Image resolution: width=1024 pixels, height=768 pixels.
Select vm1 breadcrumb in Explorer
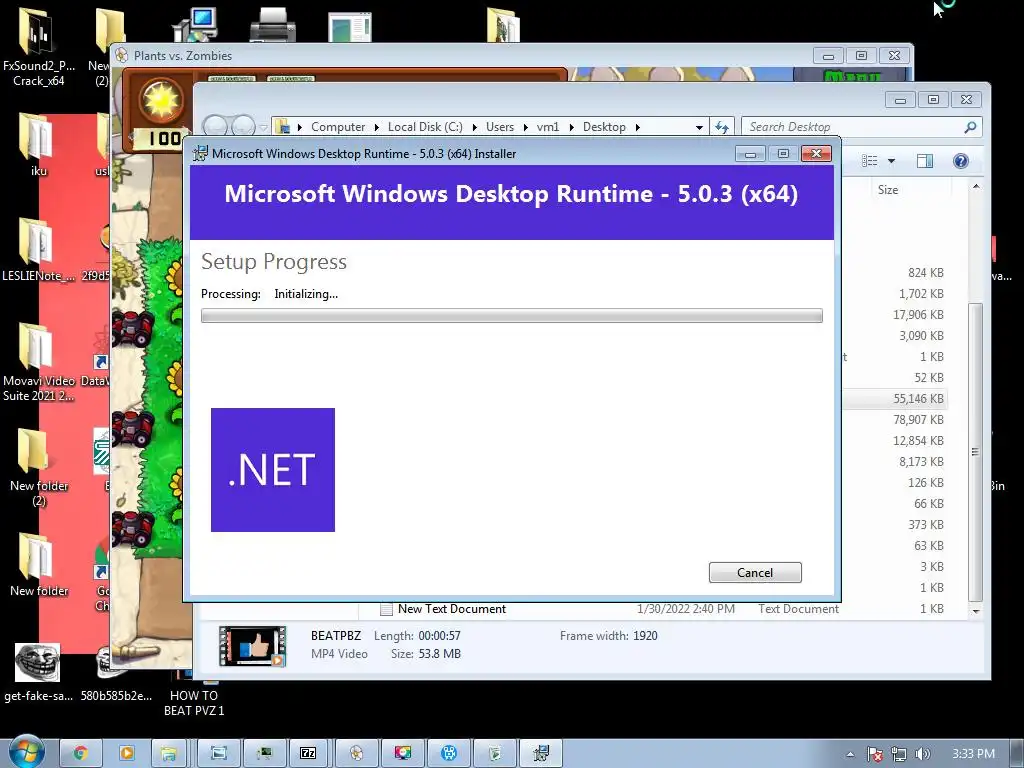point(547,127)
